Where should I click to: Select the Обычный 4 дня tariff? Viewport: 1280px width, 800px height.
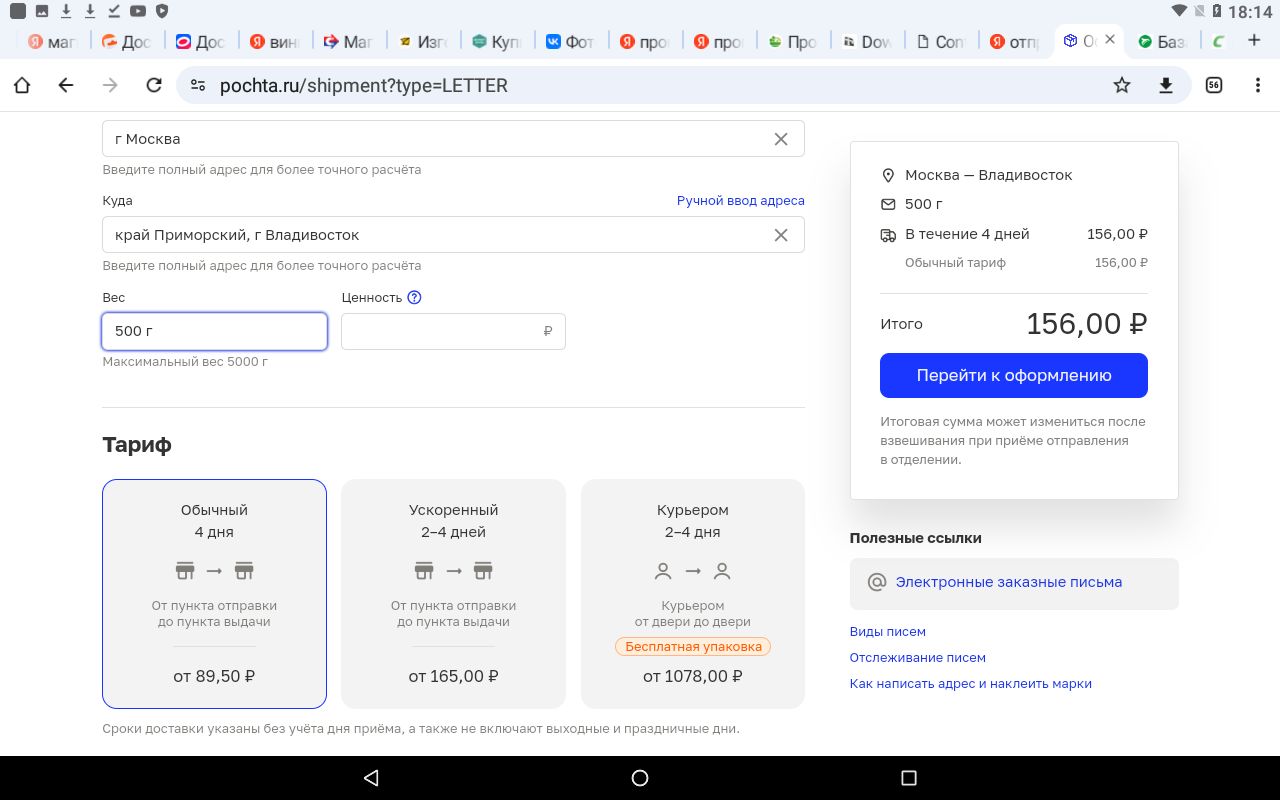pyautogui.click(x=214, y=593)
